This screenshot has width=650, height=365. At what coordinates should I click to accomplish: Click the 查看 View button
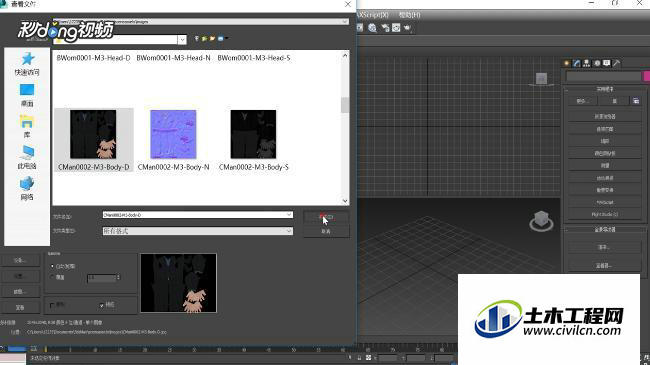pos(20,307)
